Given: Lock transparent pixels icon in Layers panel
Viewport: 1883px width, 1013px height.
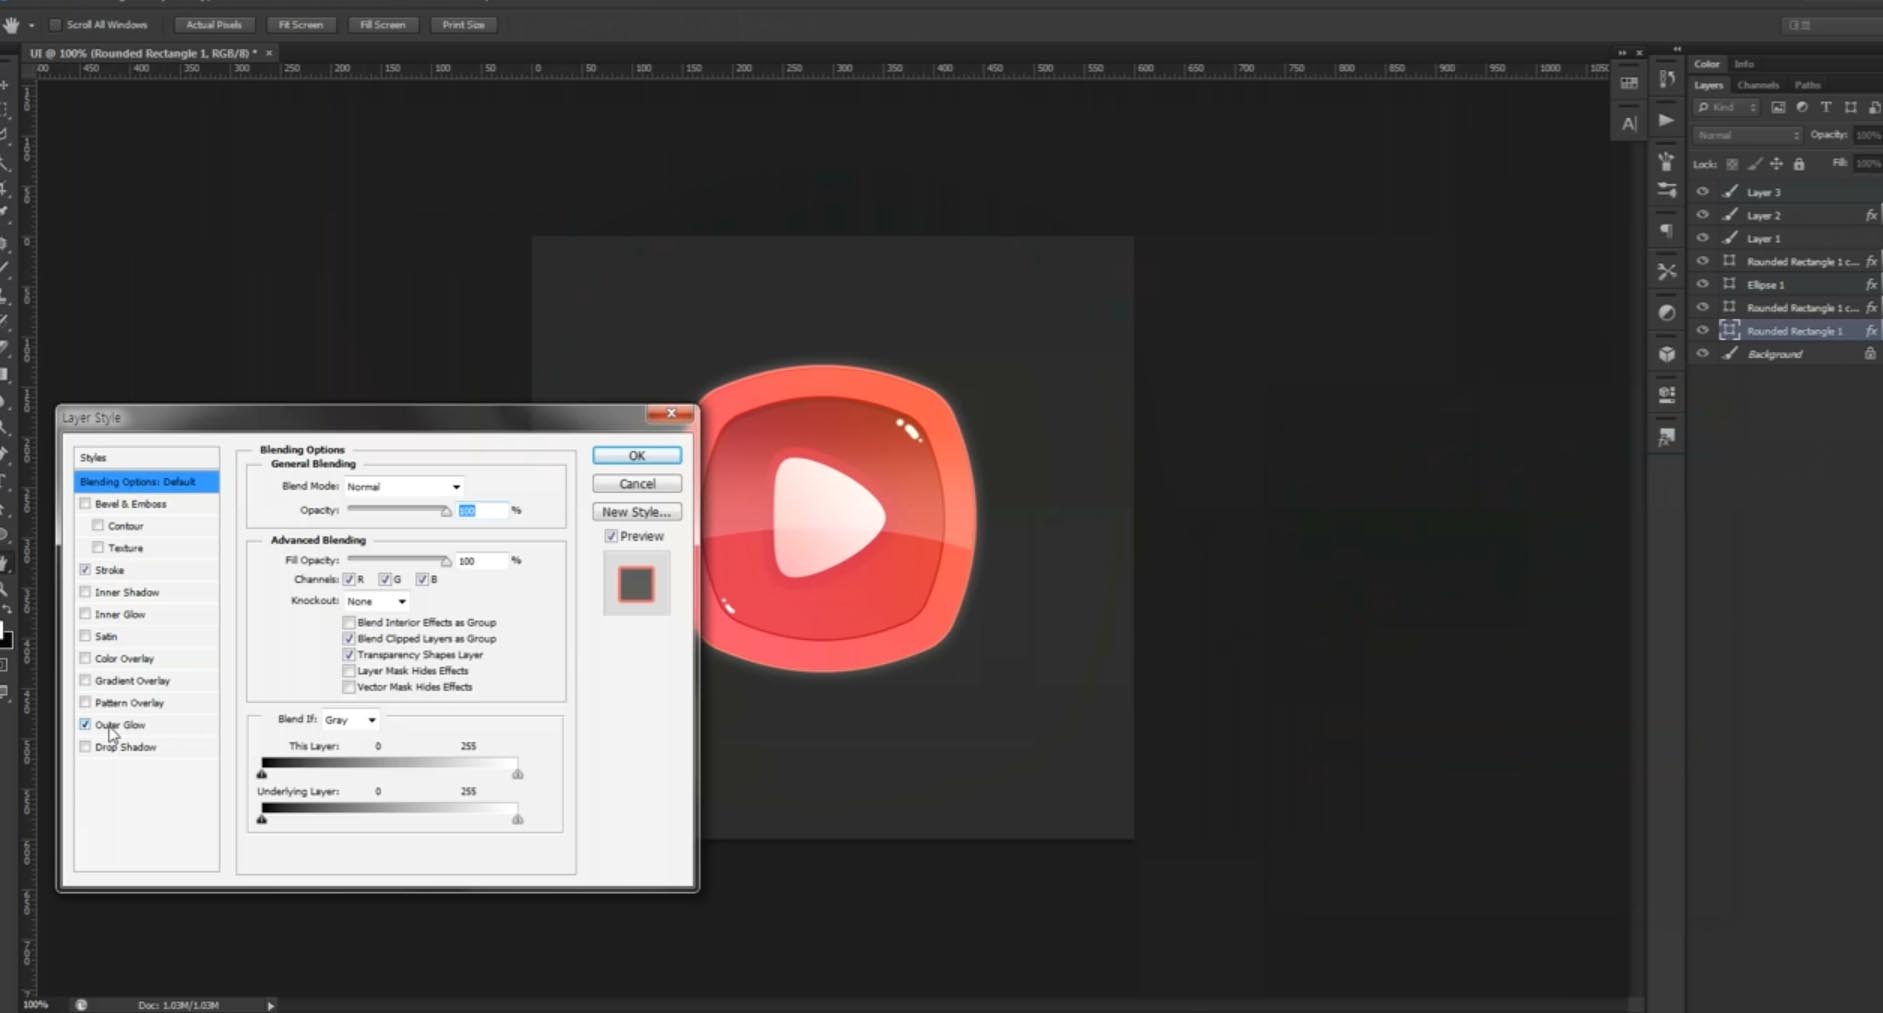Looking at the screenshot, I should tap(1732, 164).
